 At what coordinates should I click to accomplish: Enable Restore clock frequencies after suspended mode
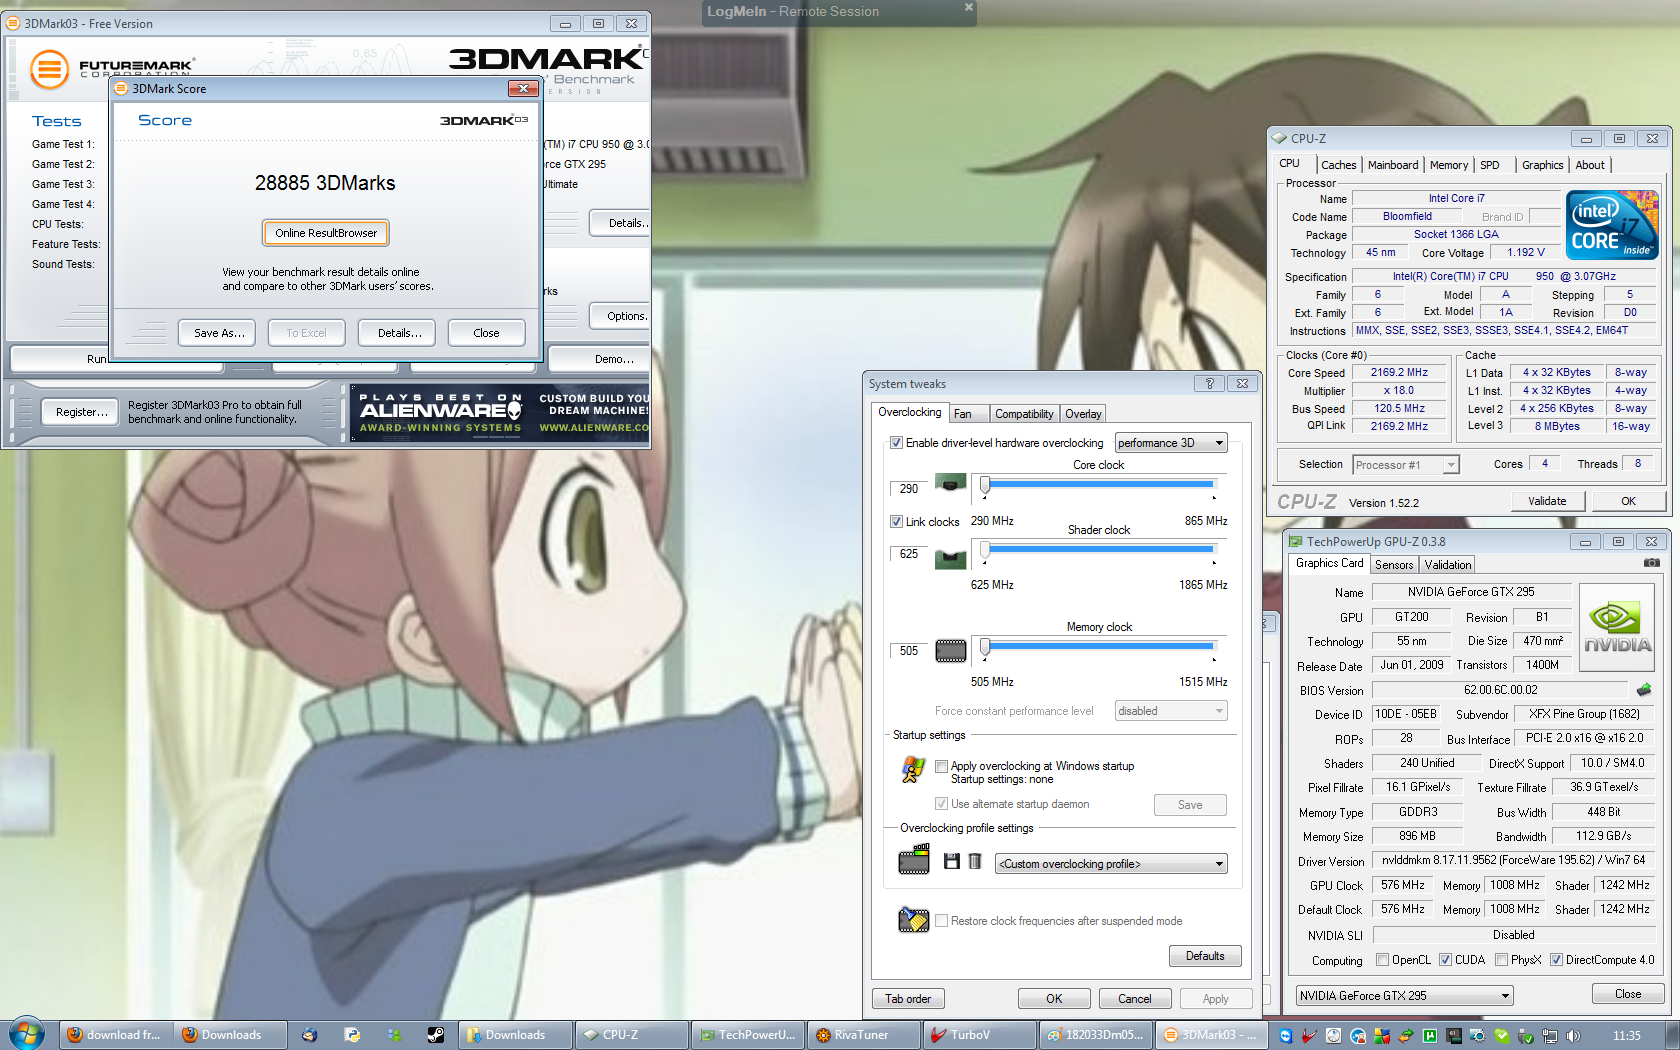pyautogui.click(x=941, y=921)
